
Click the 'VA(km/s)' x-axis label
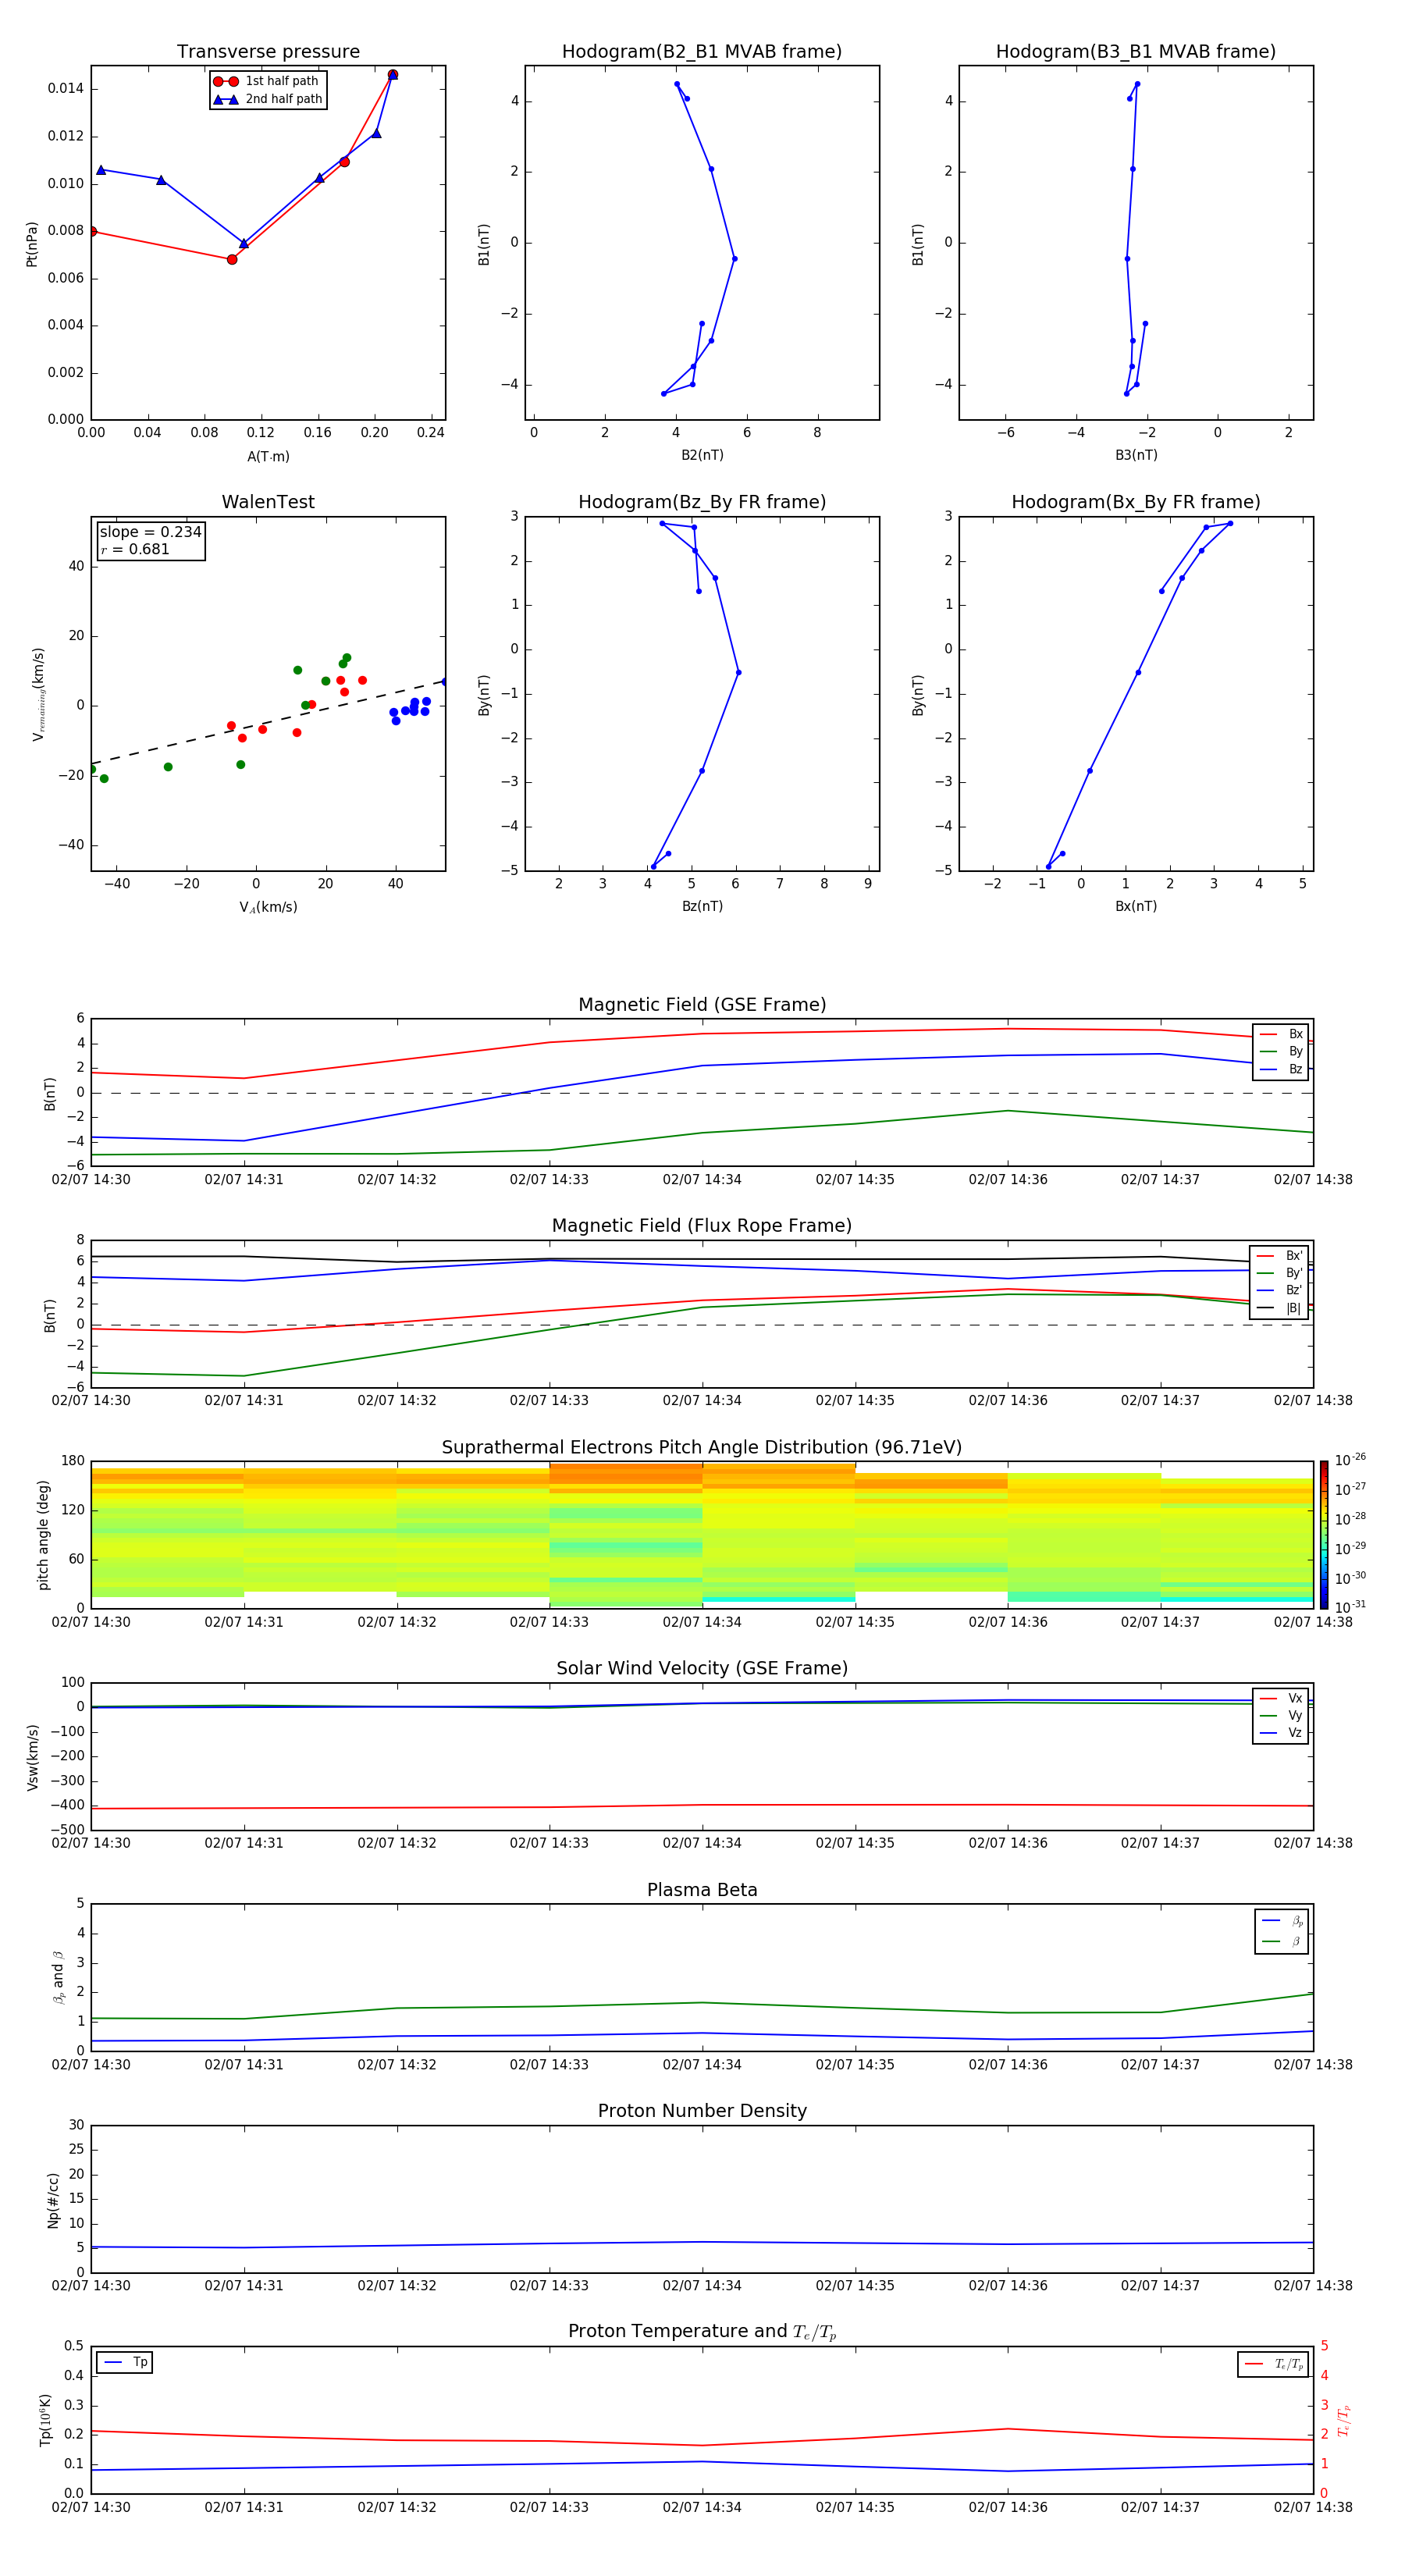pos(268,908)
